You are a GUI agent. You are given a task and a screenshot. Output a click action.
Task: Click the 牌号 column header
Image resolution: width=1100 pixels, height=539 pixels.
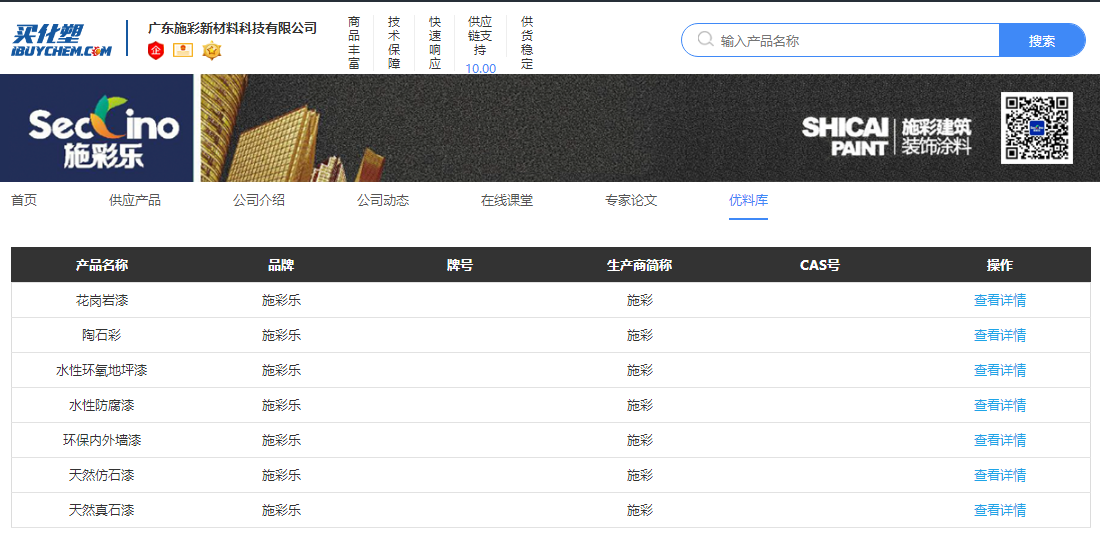pyautogui.click(x=460, y=265)
